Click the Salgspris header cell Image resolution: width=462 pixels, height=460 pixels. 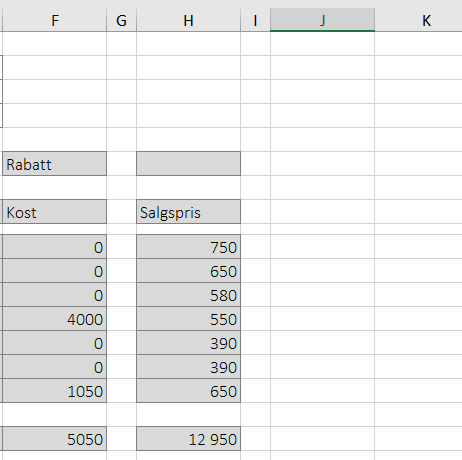point(188,212)
